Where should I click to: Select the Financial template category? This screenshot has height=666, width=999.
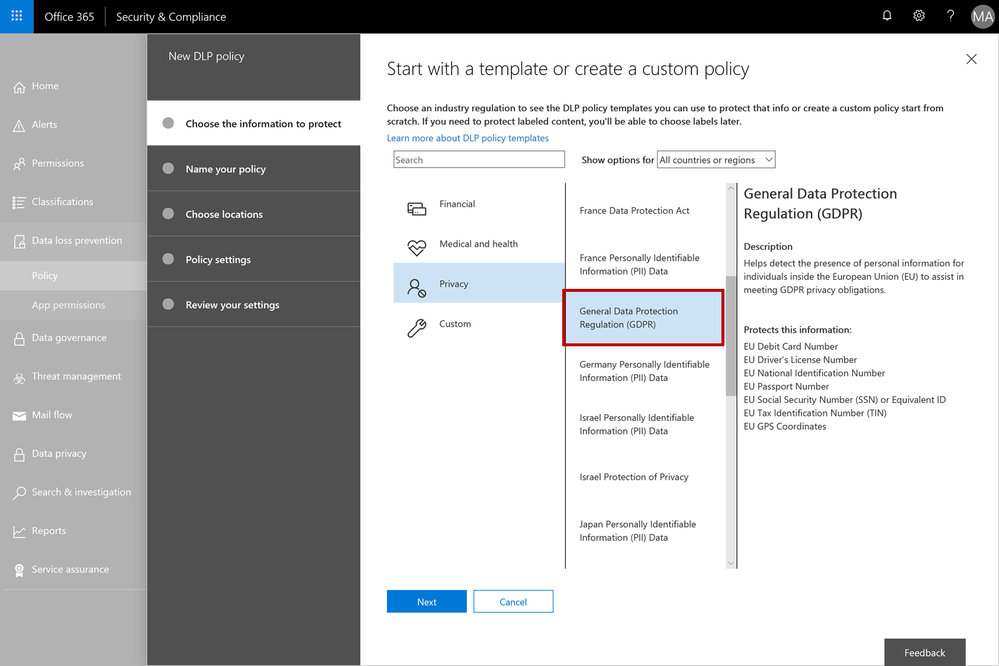(456, 204)
